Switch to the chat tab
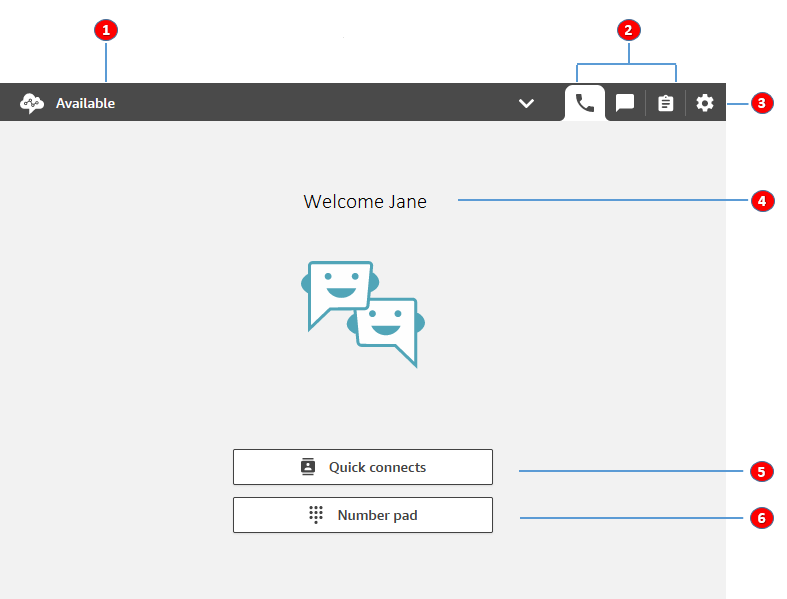This screenshot has width=787, height=599. [625, 103]
